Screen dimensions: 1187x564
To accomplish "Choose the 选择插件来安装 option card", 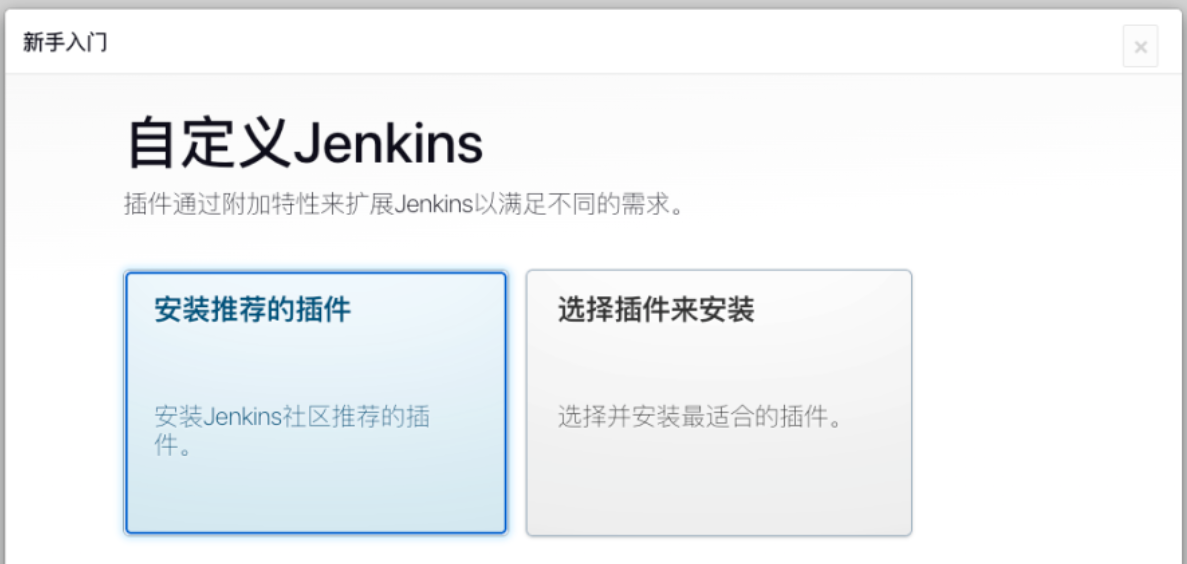I will tap(719, 403).
